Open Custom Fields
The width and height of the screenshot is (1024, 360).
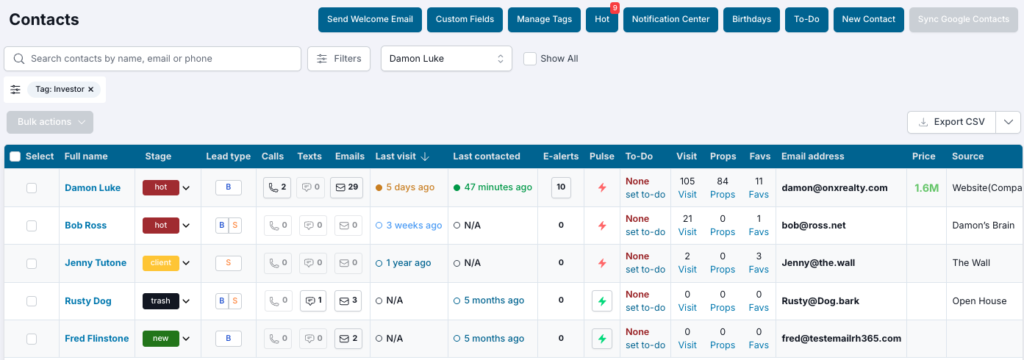(x=465, y=20)
